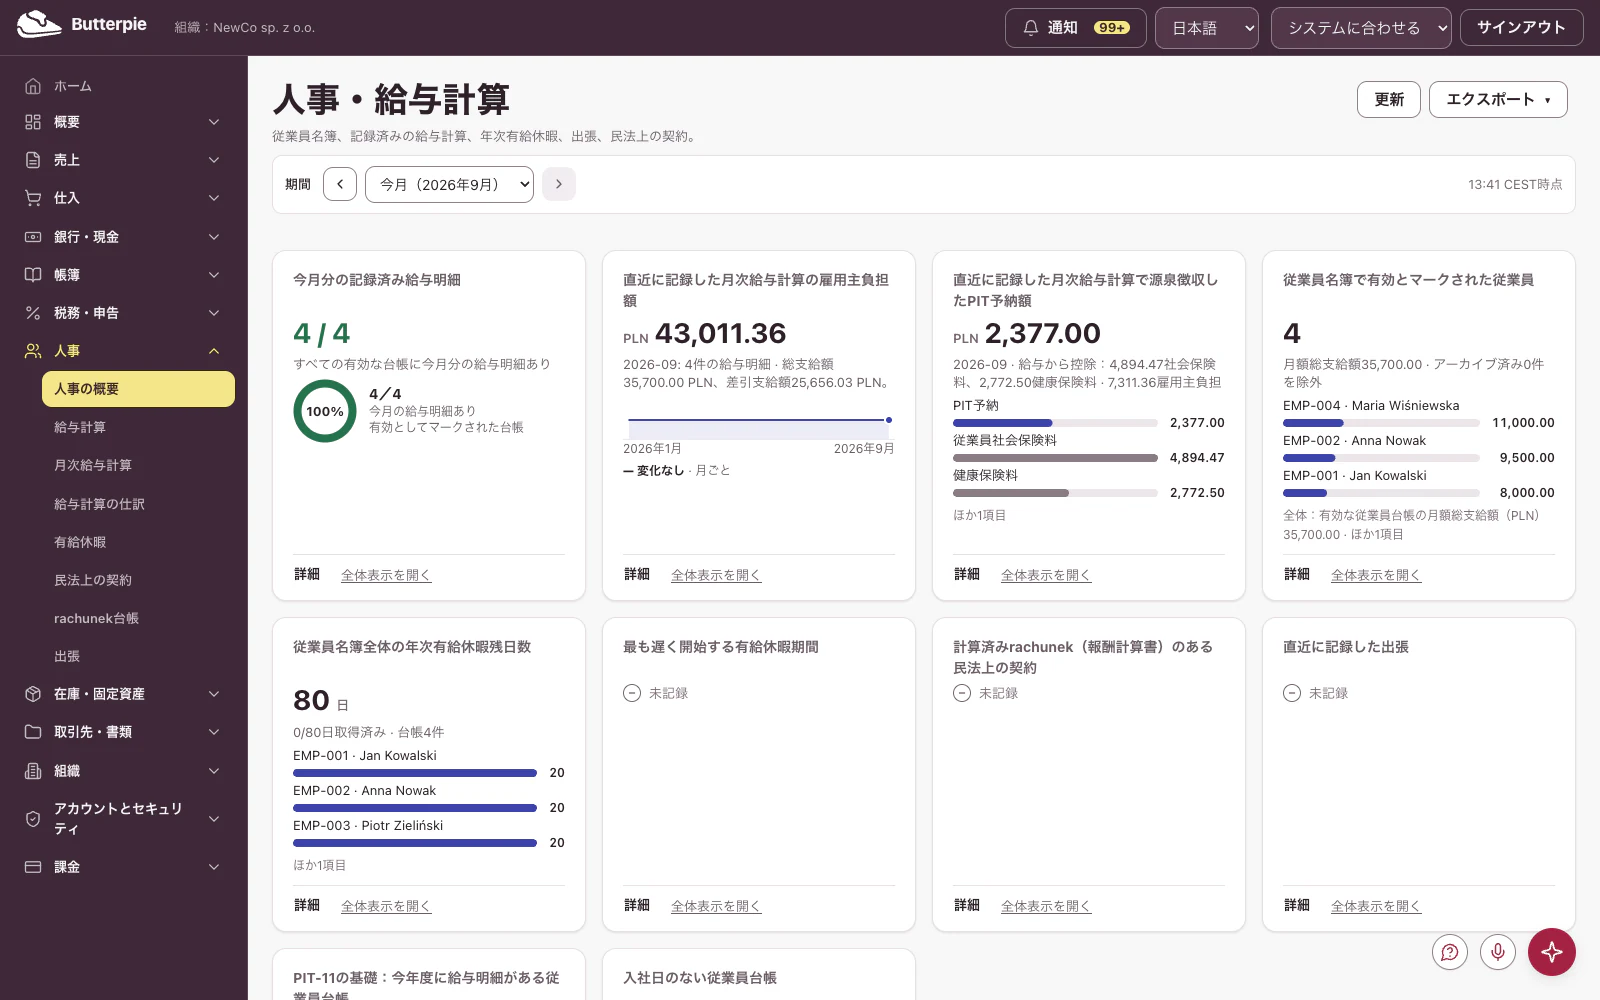1600x1000 pixels.
Task: Click the notification bell icon
Action: (1031, 28)
